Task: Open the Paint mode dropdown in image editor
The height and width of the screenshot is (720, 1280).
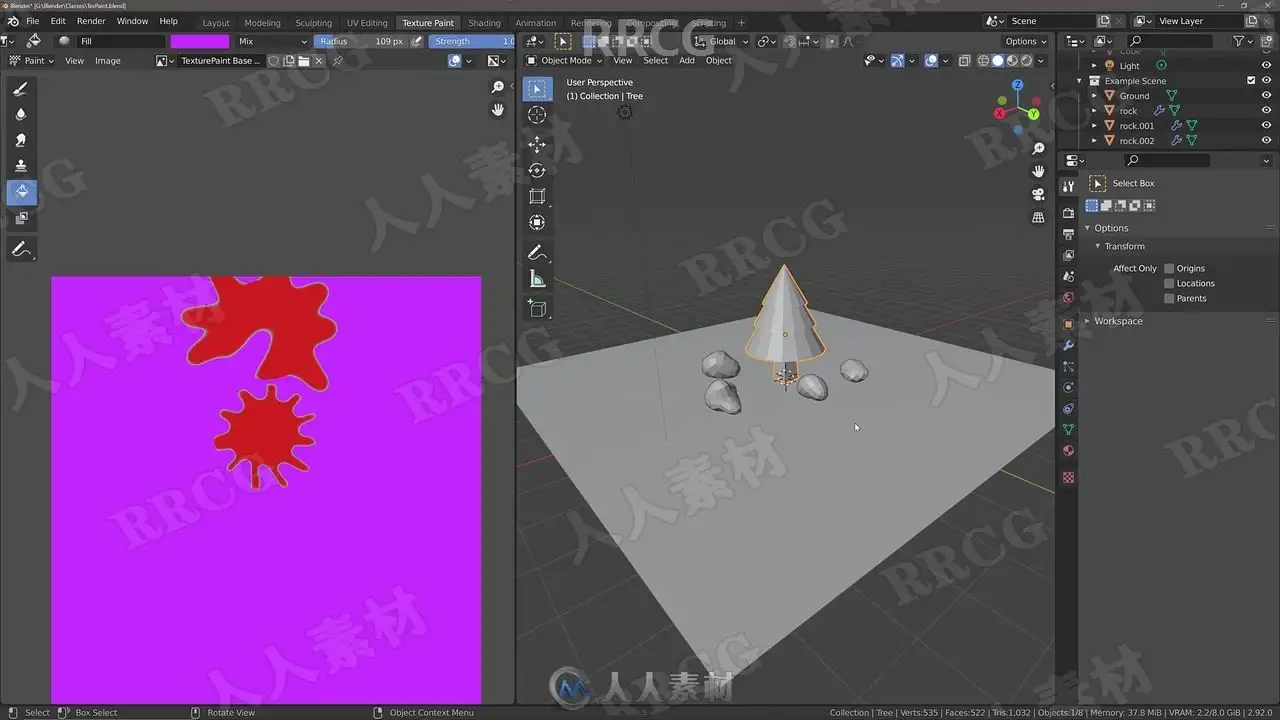Action: [31, 61]
